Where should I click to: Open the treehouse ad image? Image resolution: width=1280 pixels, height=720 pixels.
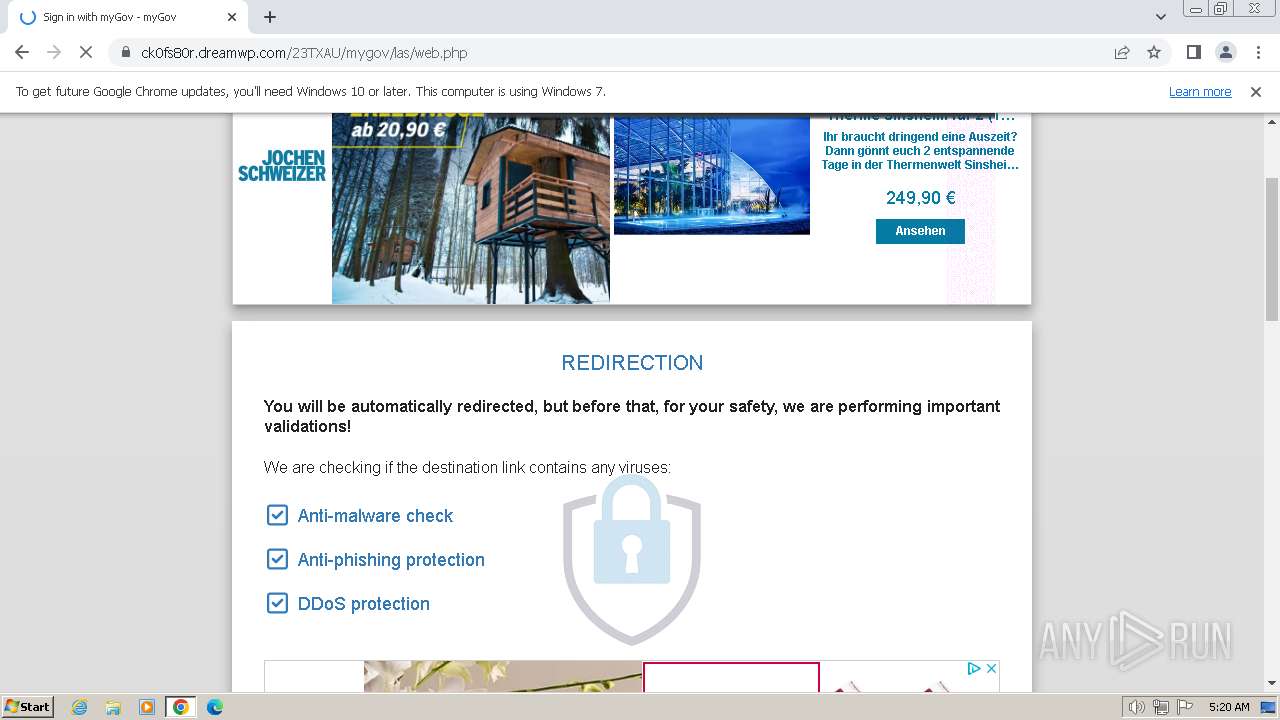[471, 208]
